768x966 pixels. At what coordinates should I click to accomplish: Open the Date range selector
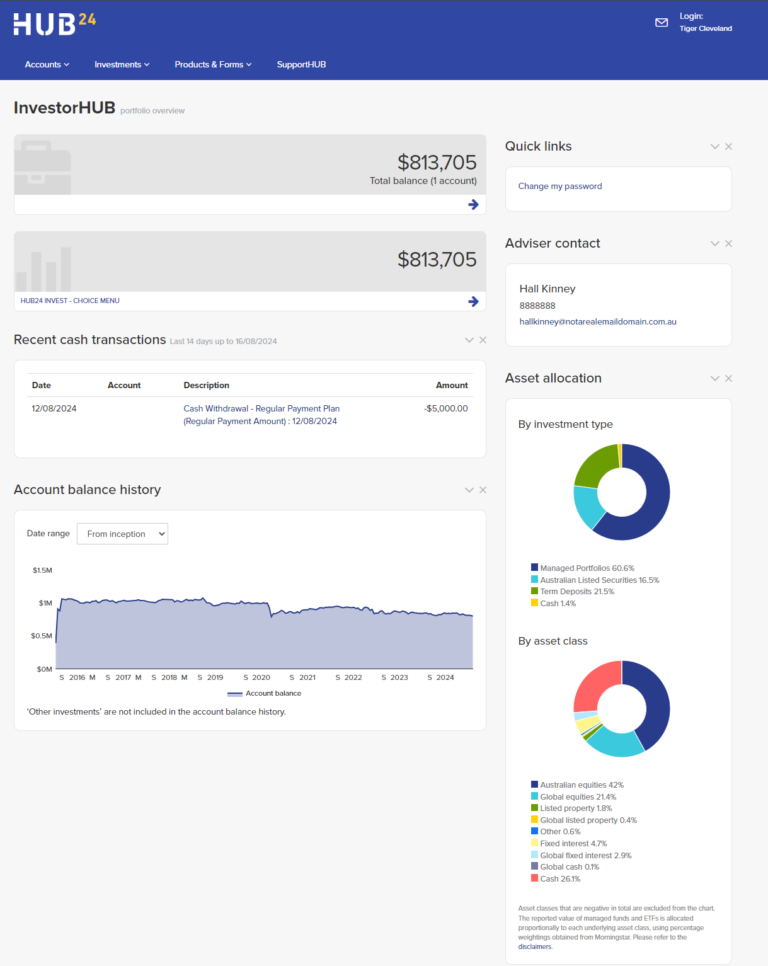point(121,533)
